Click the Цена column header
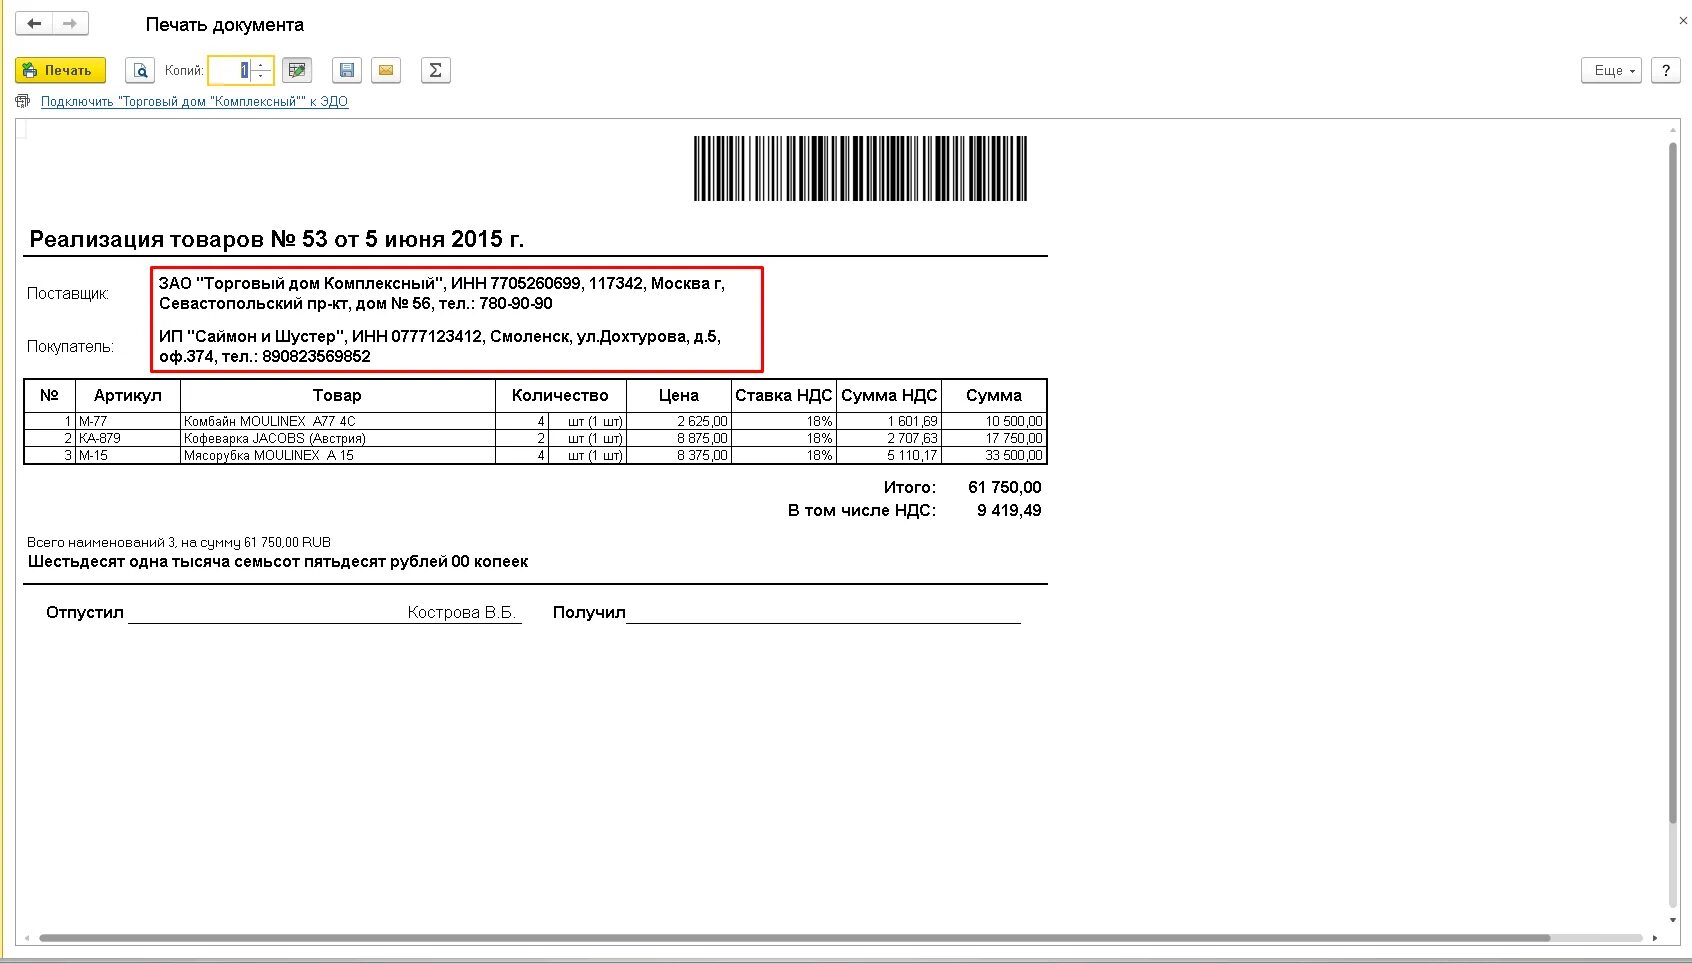Screen dimensions: 1692x964 [x=679, y=395]
